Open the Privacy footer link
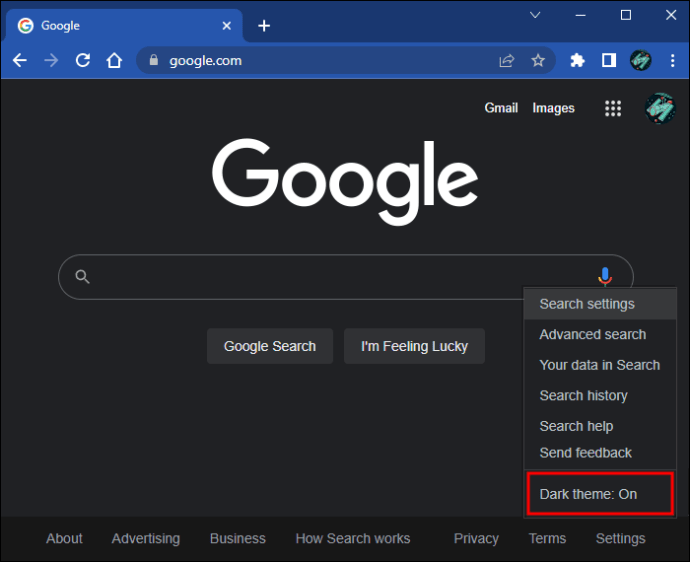 [x=476, y=538]
